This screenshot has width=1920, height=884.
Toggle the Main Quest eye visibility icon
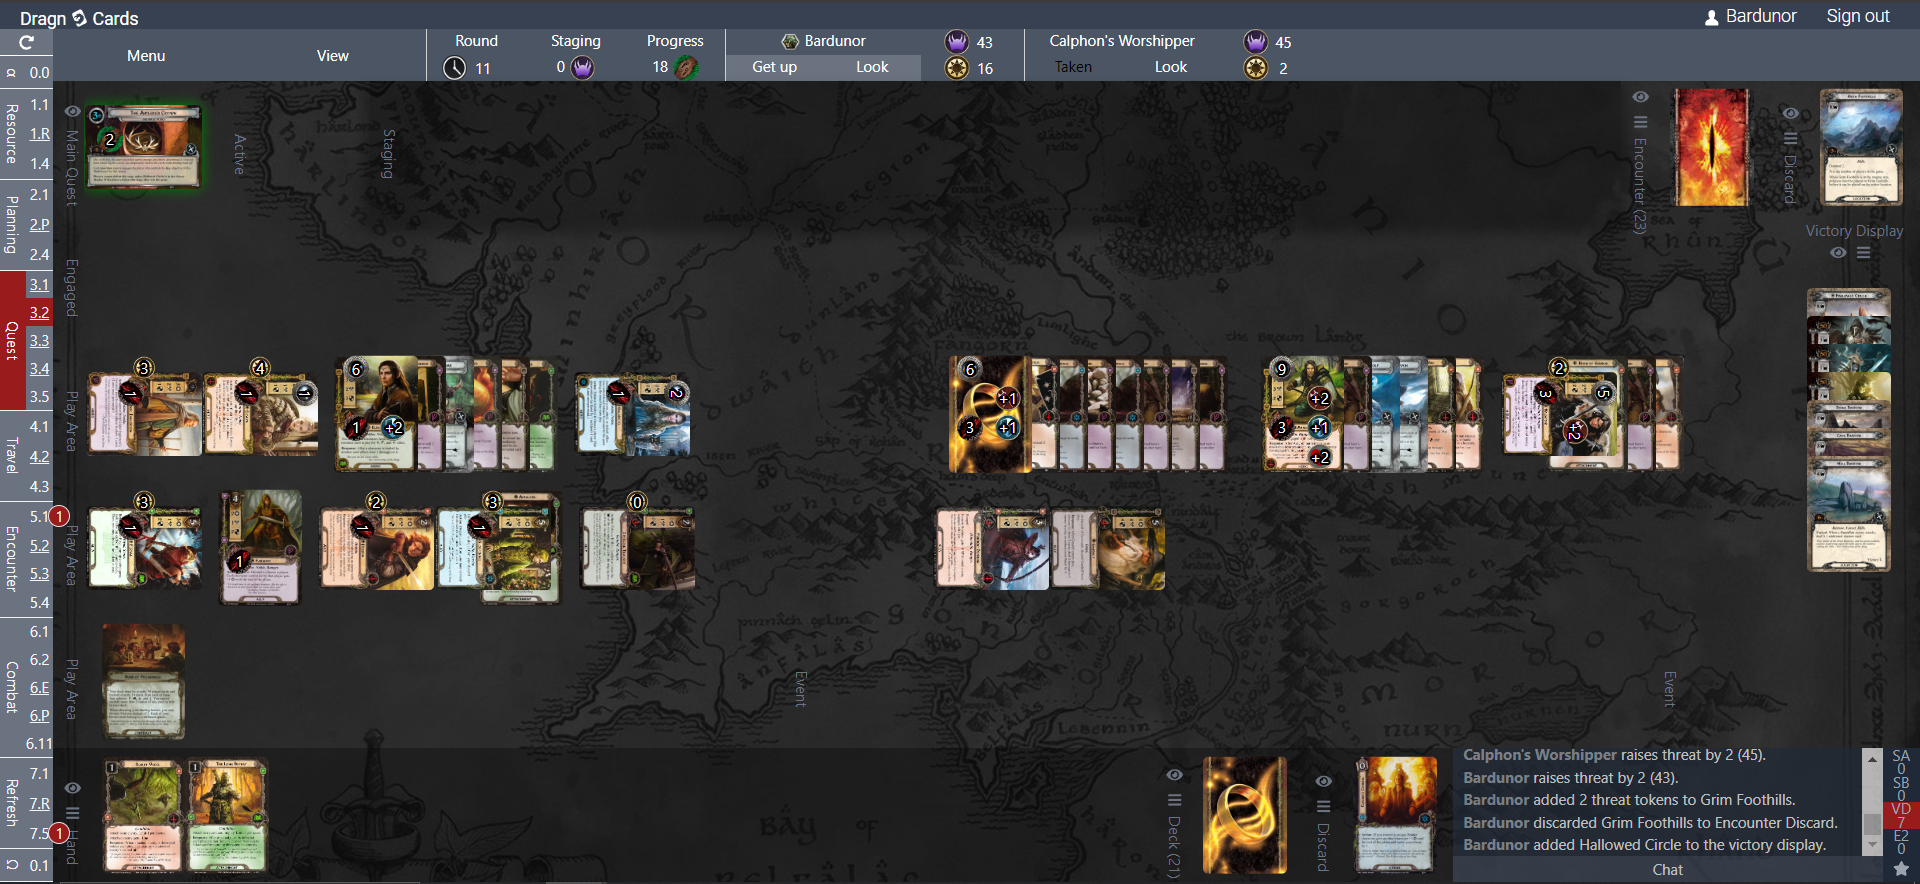point(72,111)
